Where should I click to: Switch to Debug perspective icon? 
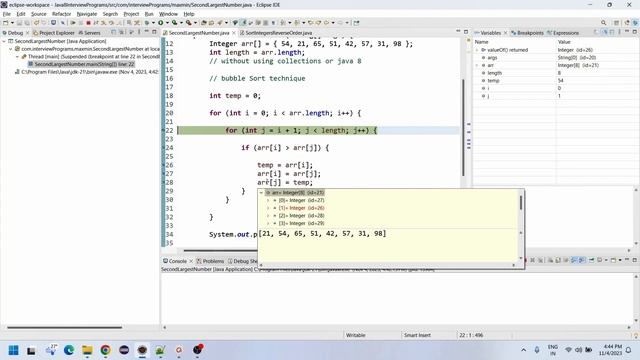pyautogui.click(x=636, y=23)
